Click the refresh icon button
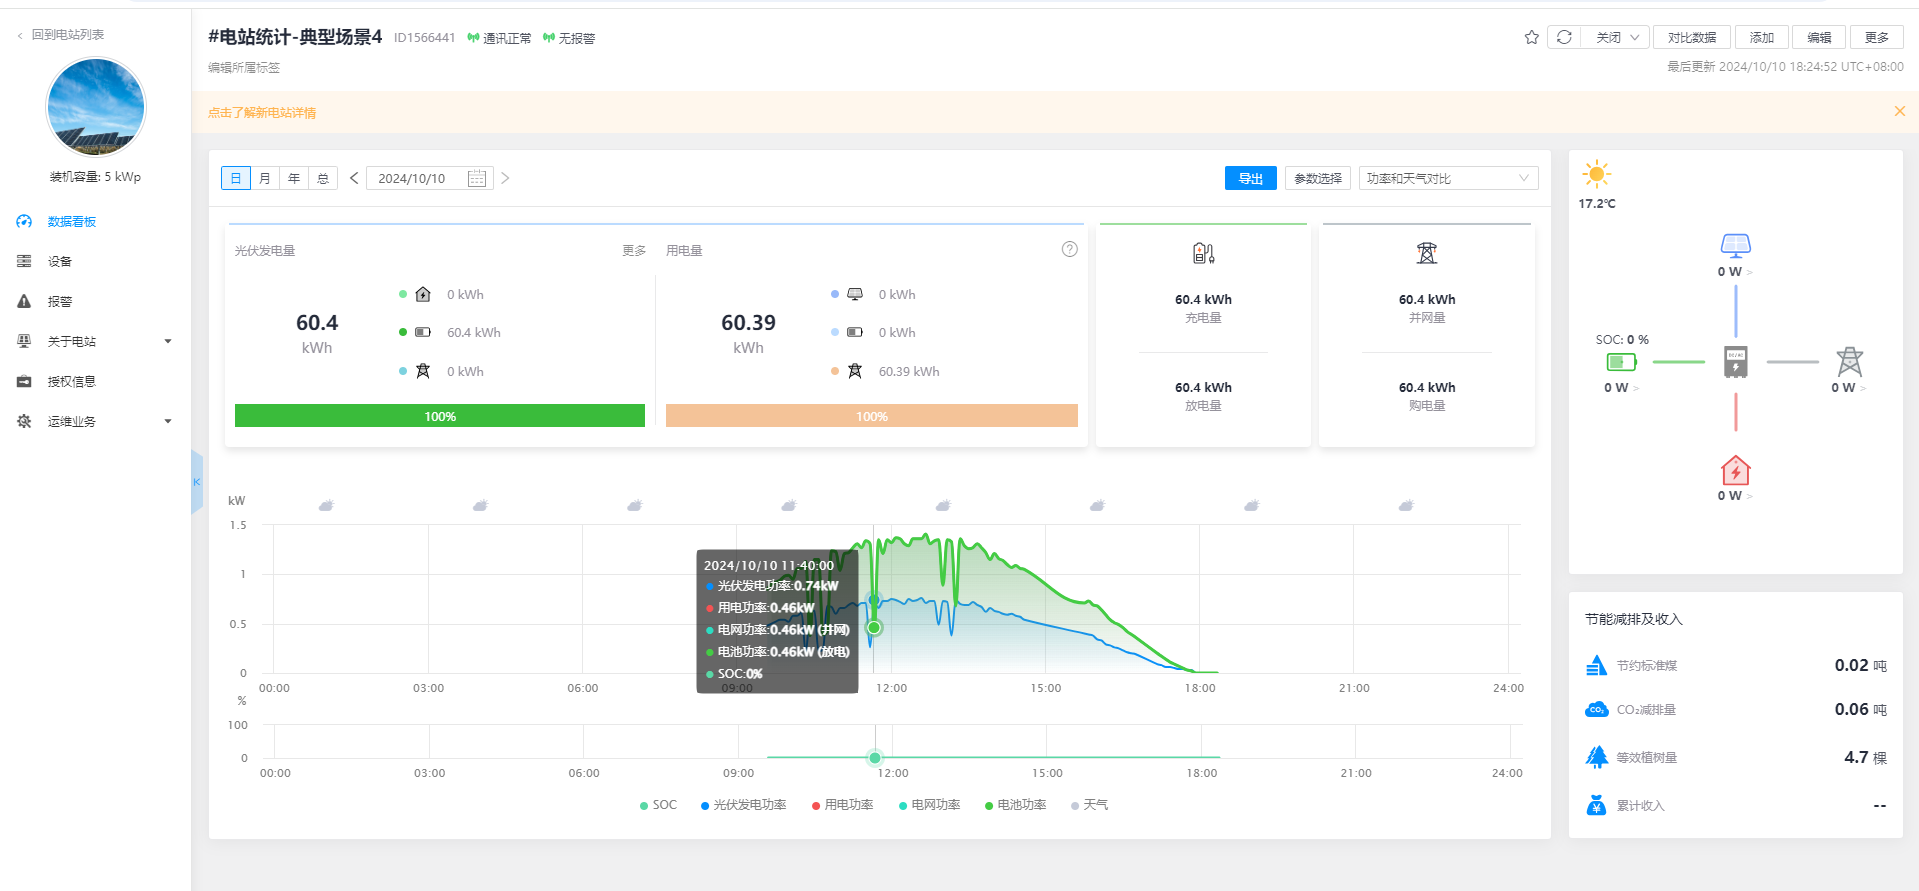This screenshot has width=1919, height=891. [x=1564, y=38]
